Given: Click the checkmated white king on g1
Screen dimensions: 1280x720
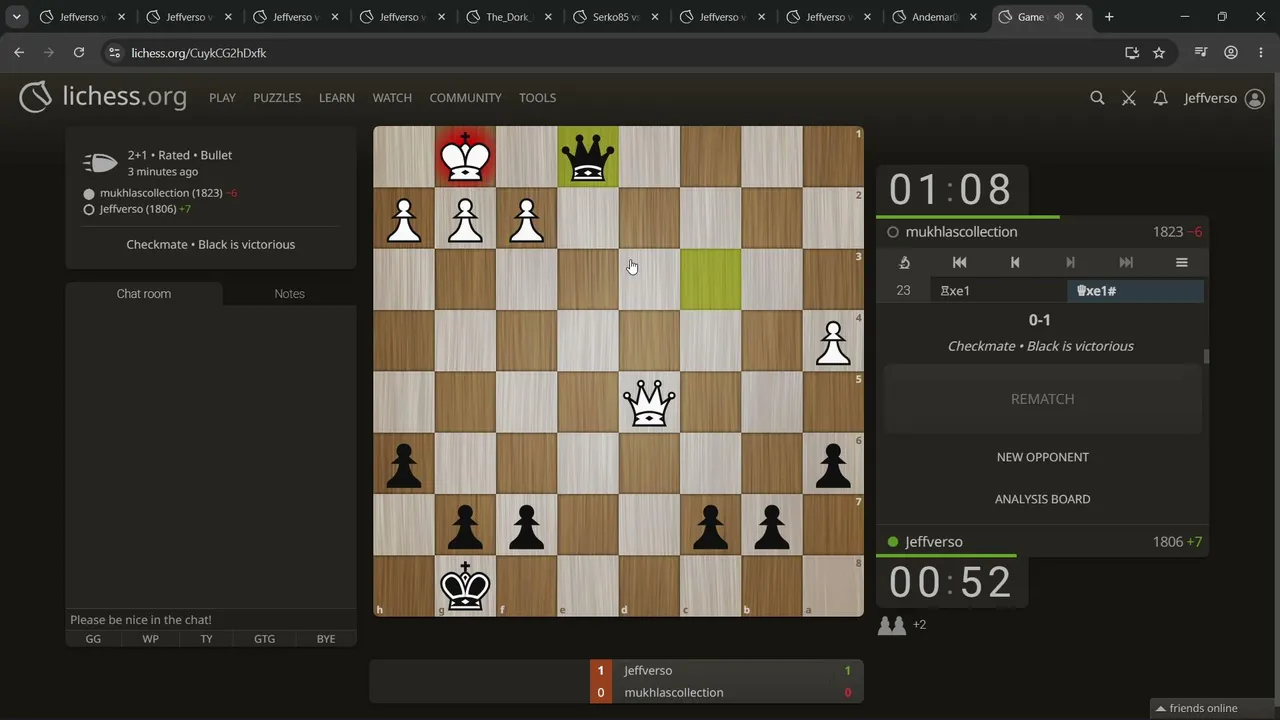Looking at the screenshot, I should pyautogui.click(x=465, y=157).
